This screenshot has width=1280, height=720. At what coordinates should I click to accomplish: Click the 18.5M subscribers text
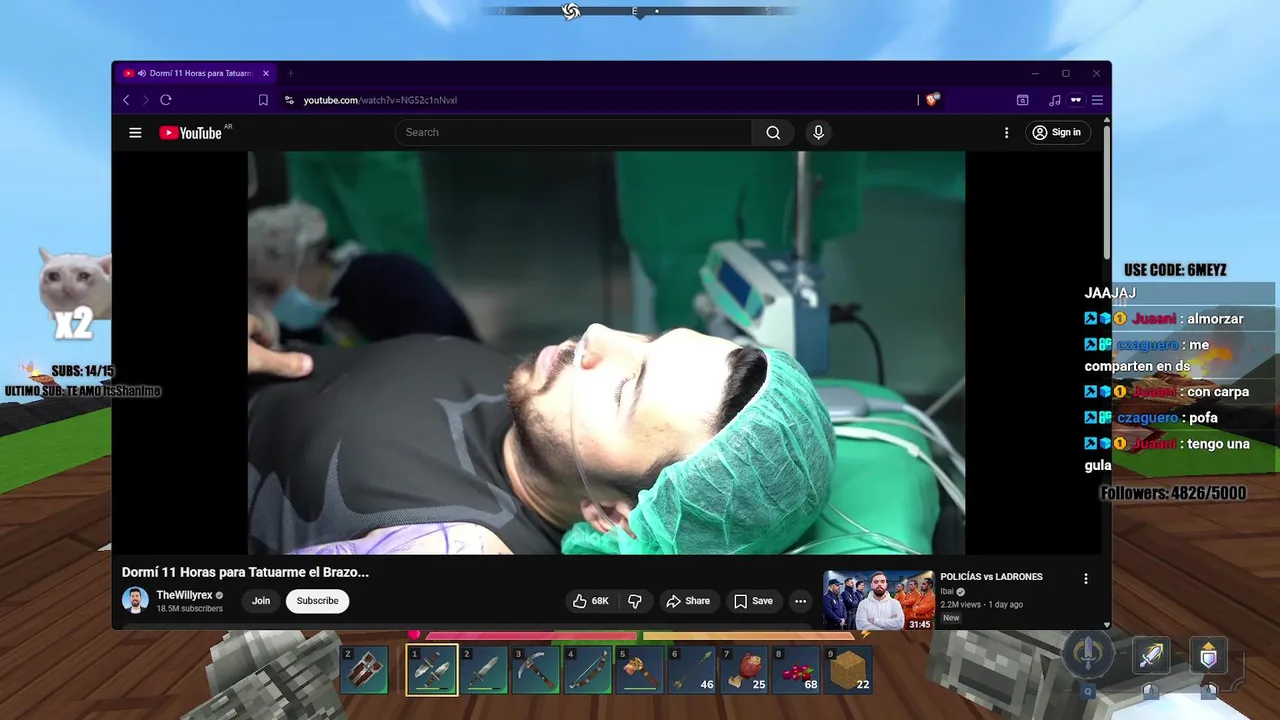(x=189, y=608)
